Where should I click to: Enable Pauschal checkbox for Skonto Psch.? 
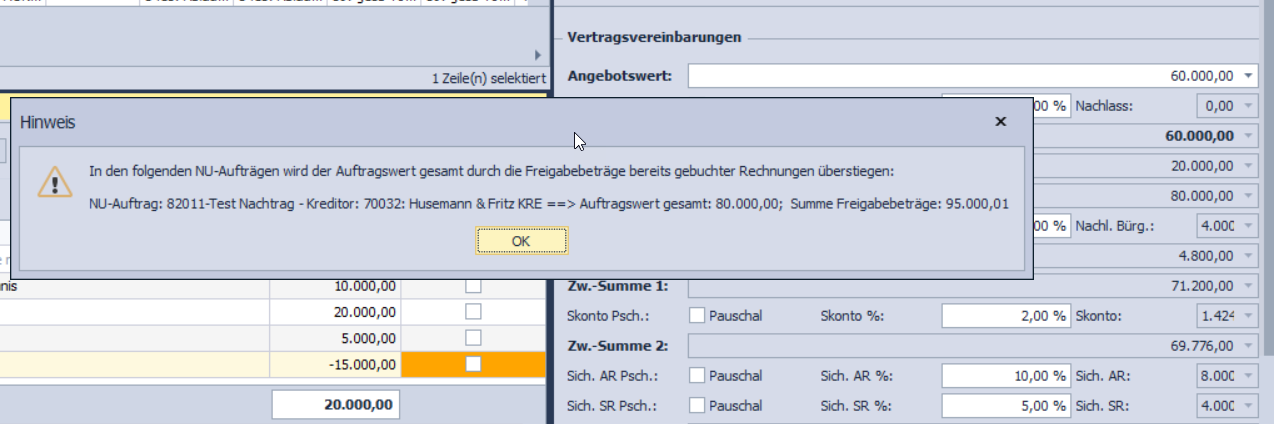click(x=698, y=317)
